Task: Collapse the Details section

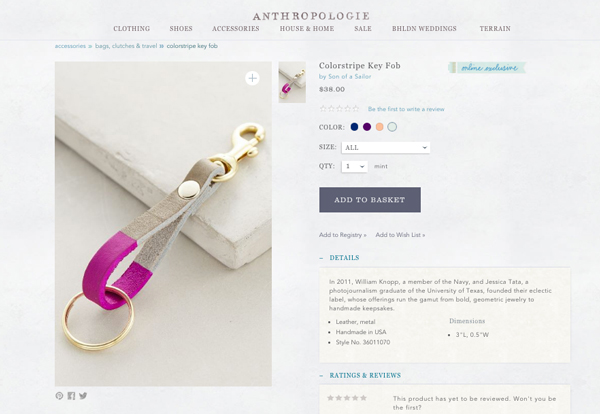Action: (x=340, y=258)
